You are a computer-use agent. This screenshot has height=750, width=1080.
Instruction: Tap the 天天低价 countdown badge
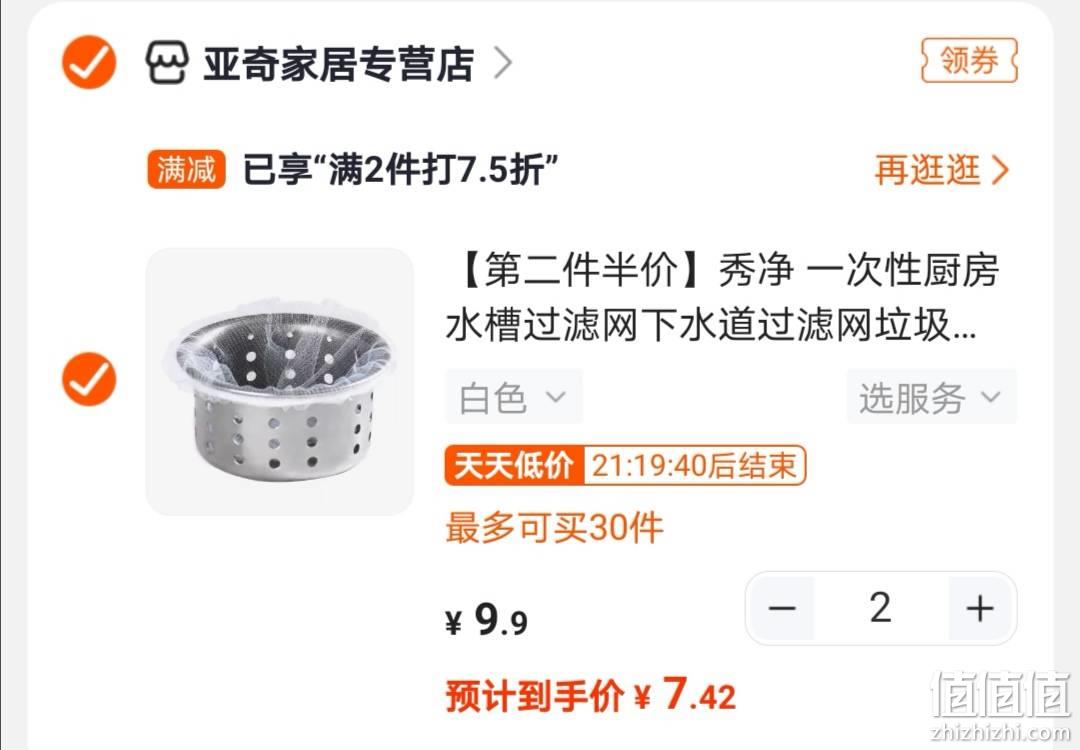coord(625,466)
